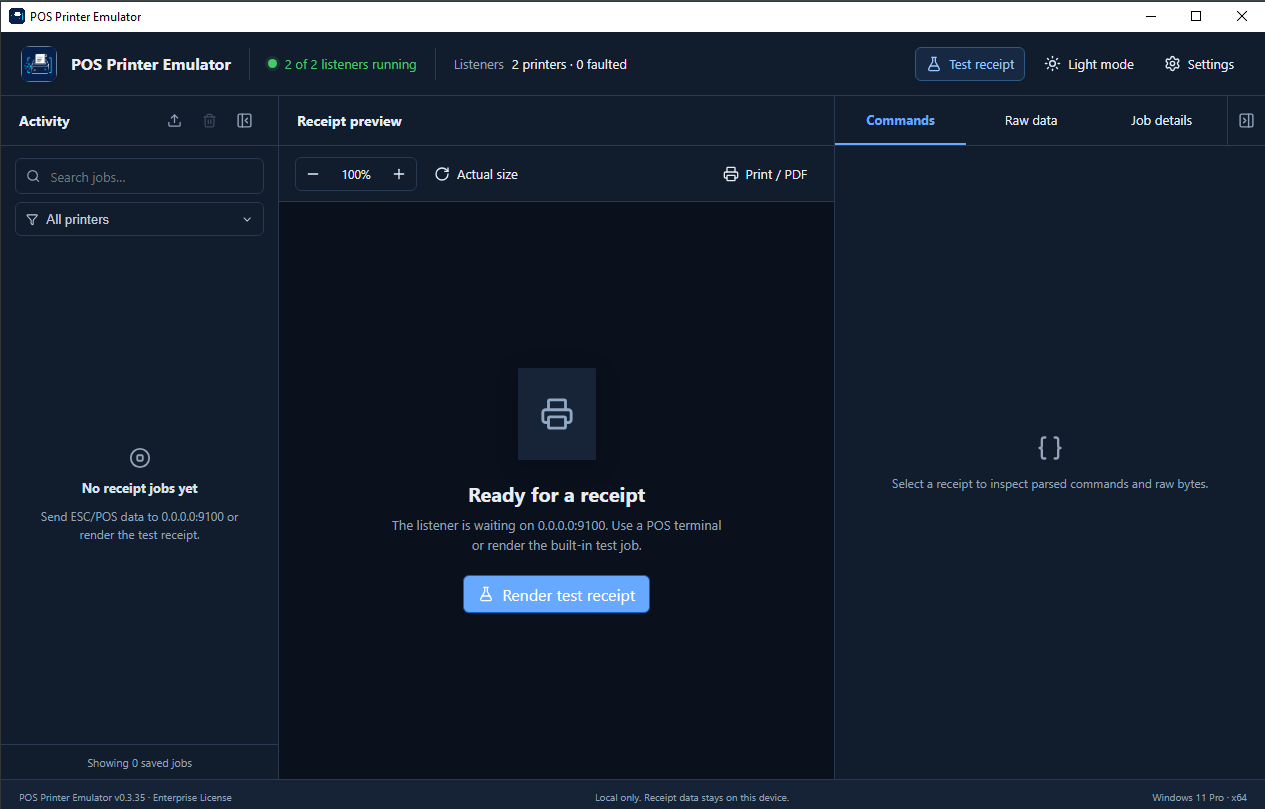Screen dimensions: 1265x809
Task: Click the No receipt jobs yet target icon
Action: (140, 458)
